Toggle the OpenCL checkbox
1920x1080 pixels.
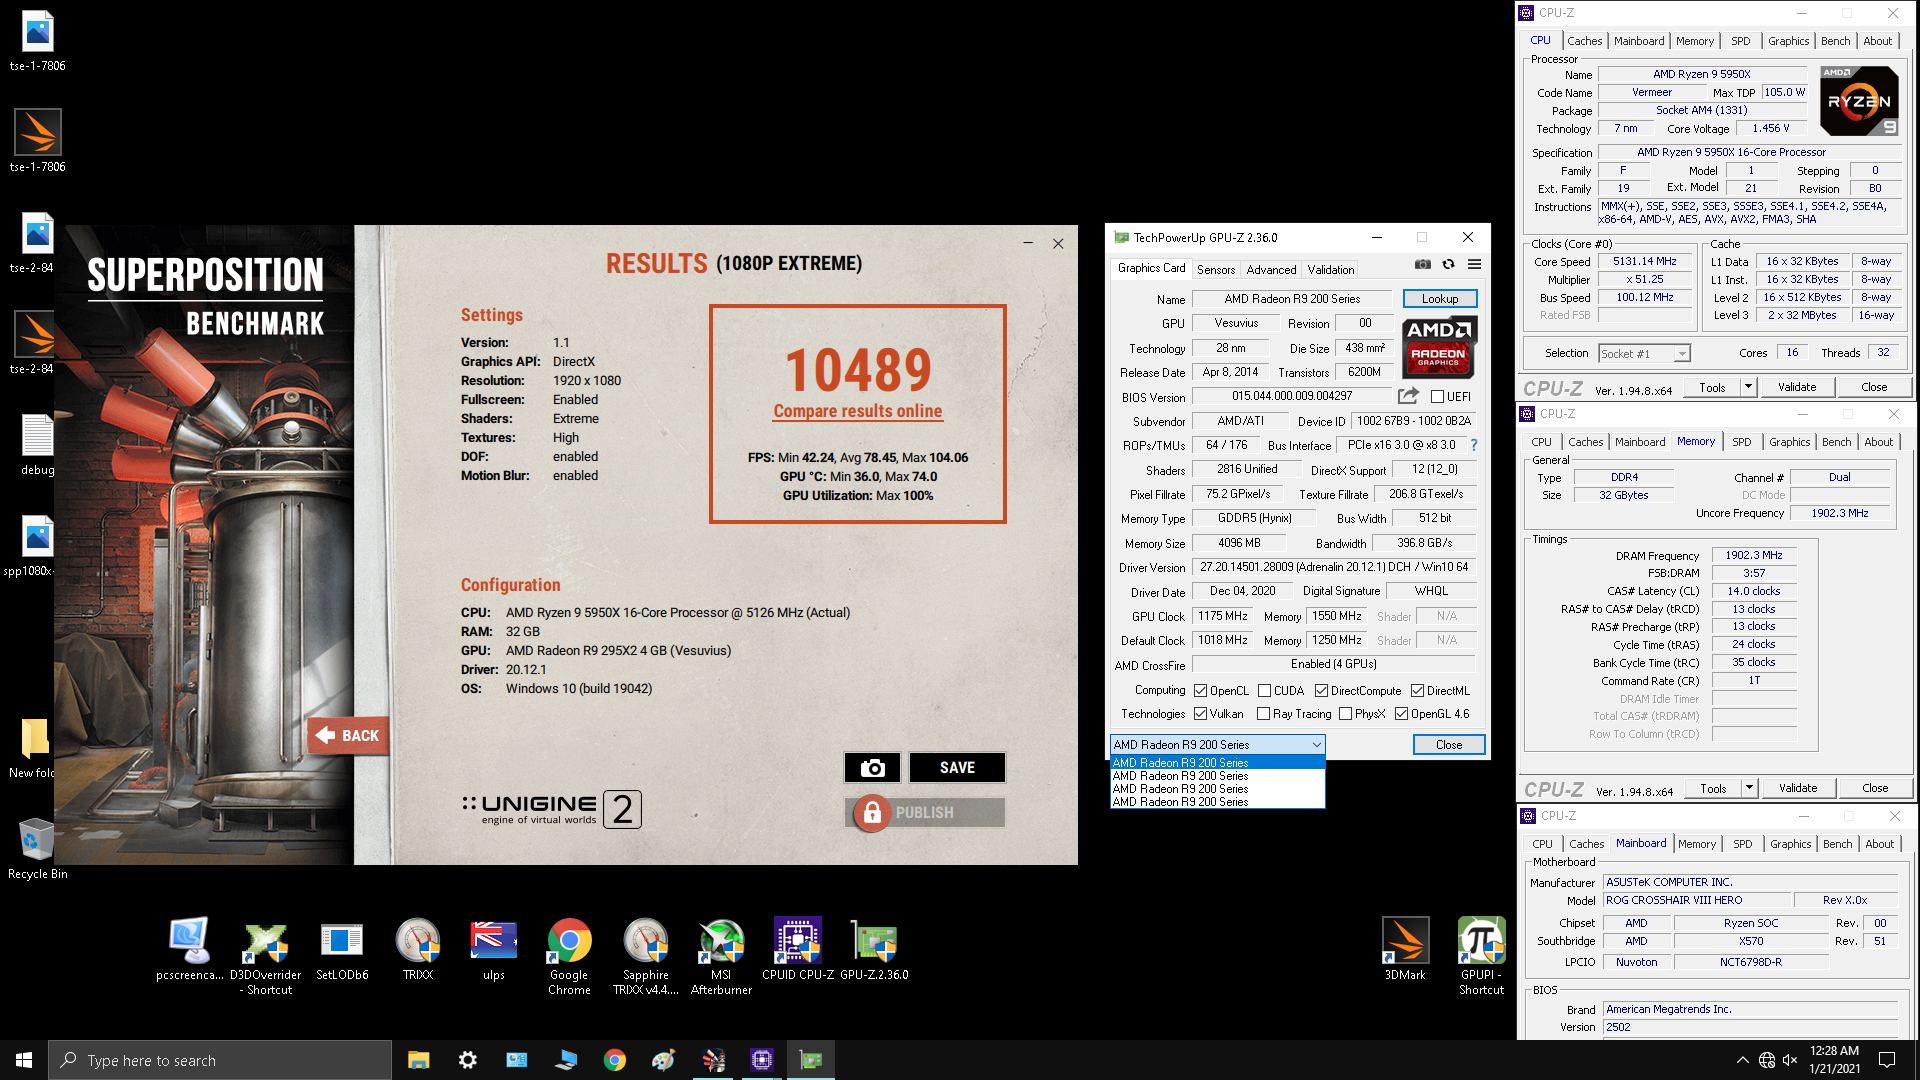point(1200,691)
